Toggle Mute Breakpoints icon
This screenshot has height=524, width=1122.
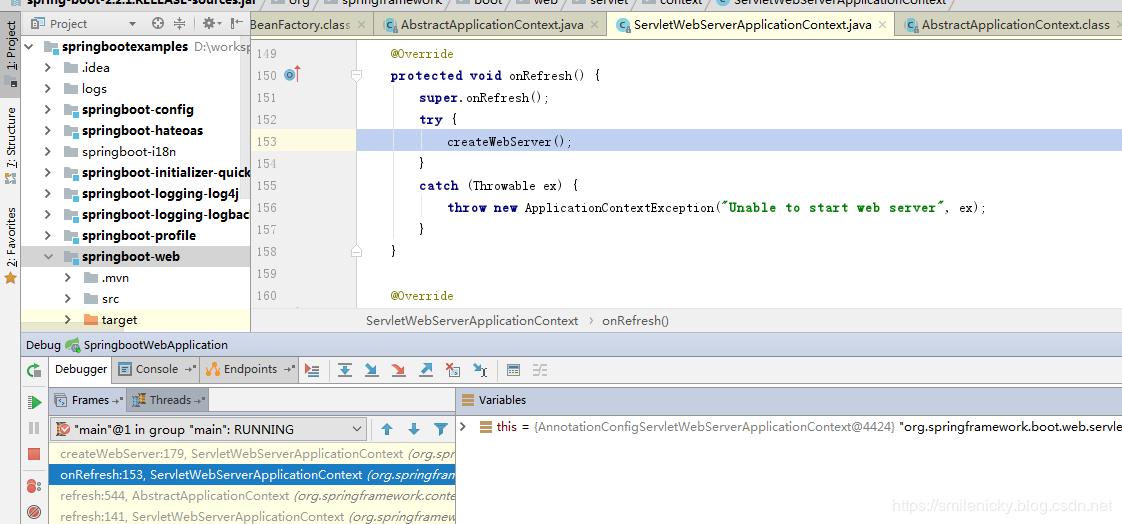click(x=34, y=512)
